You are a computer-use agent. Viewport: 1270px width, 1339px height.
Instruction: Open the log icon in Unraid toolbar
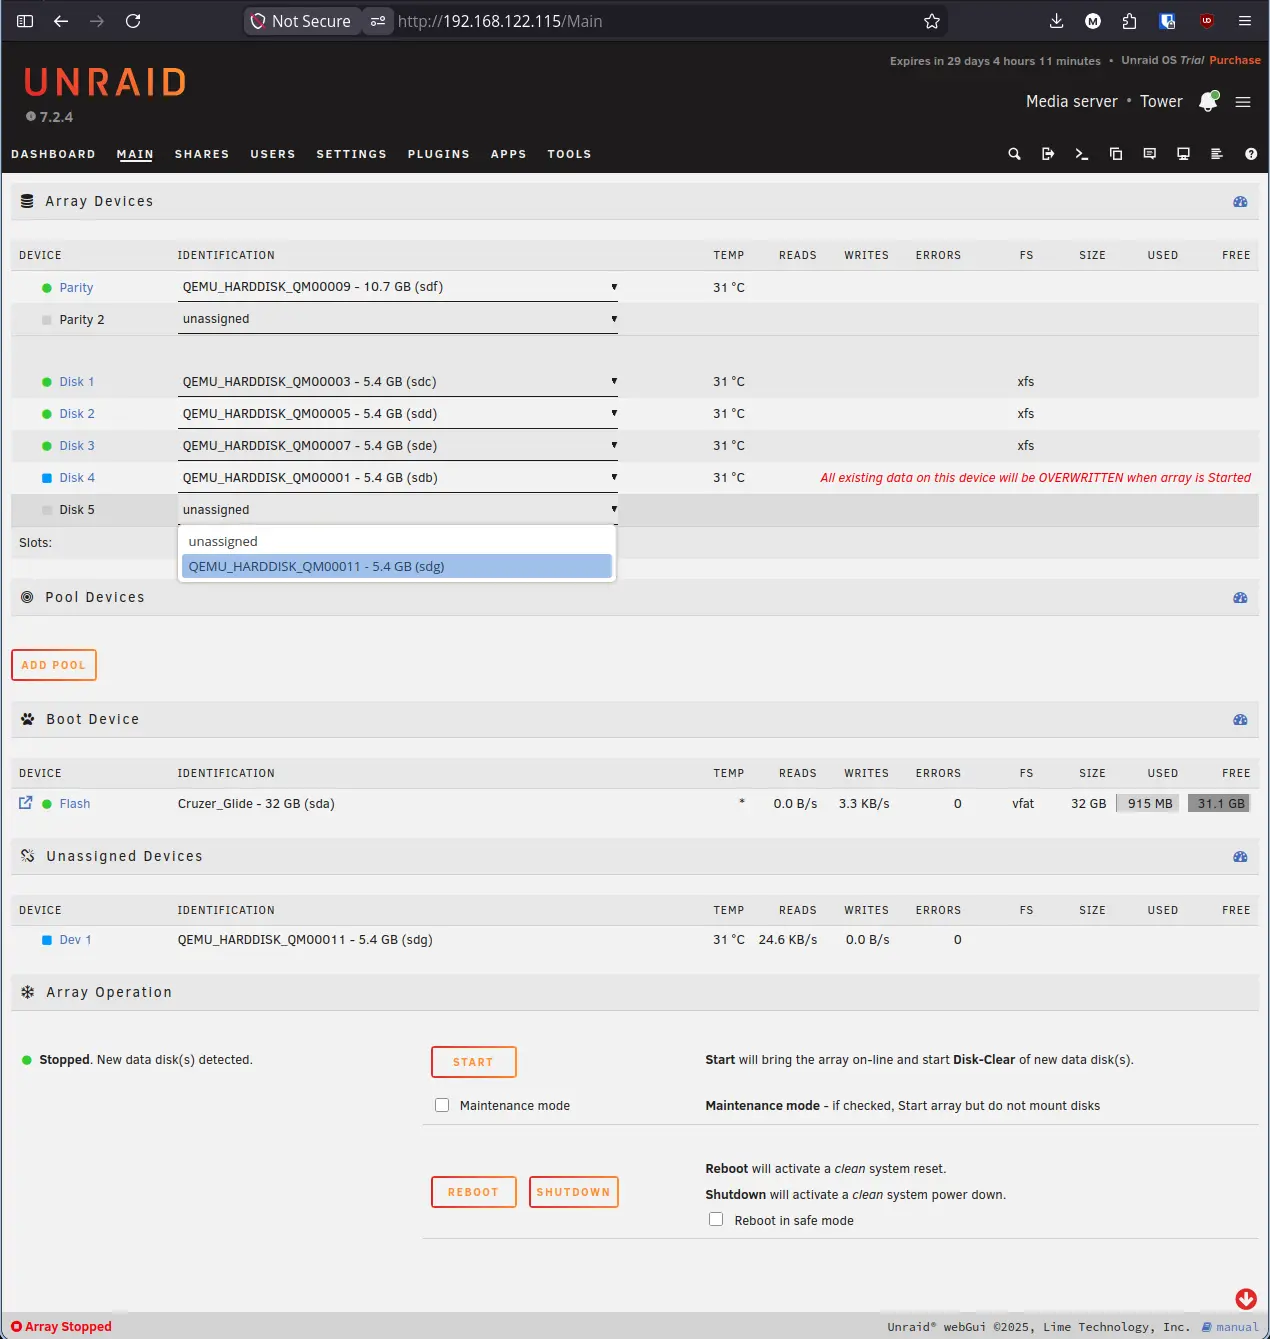pos(1217,154)
